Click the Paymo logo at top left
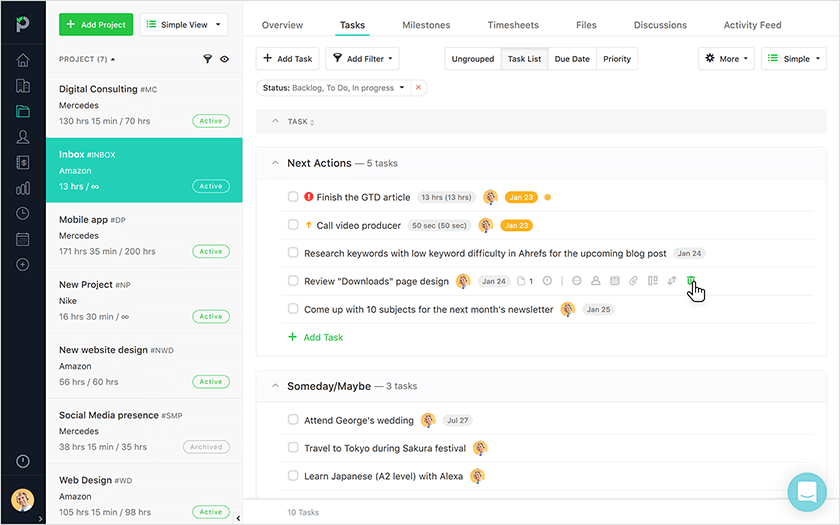The image size is (840, 525). click(x=22, y=24)
